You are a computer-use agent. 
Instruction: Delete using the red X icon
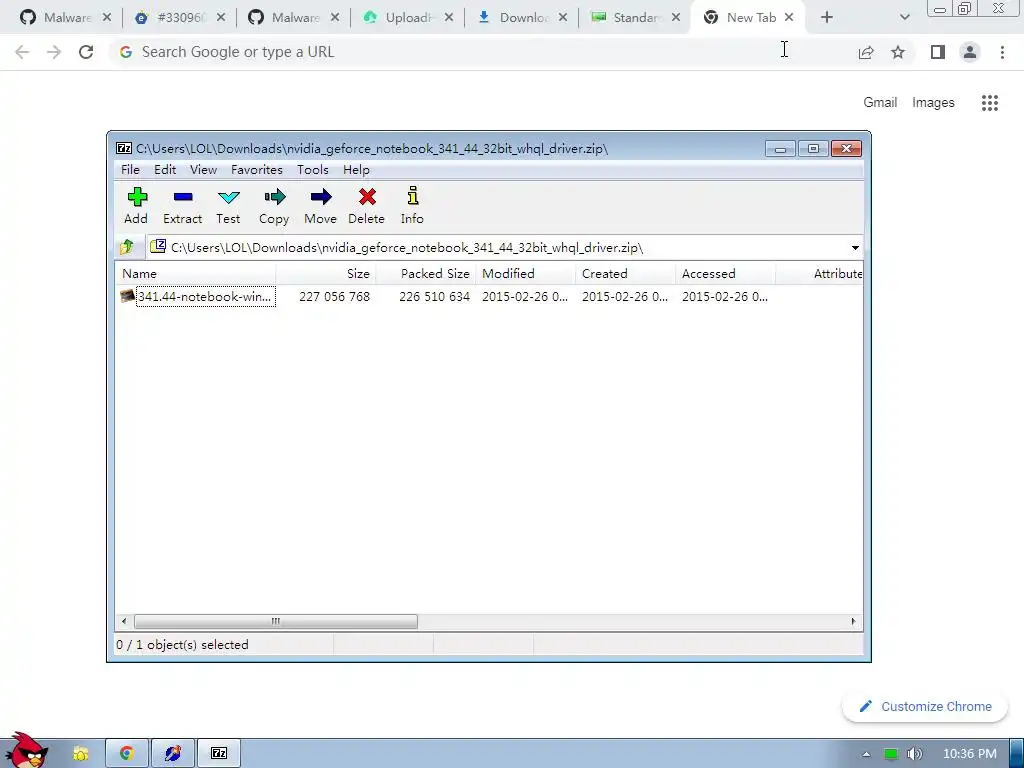tap(367, 206)
